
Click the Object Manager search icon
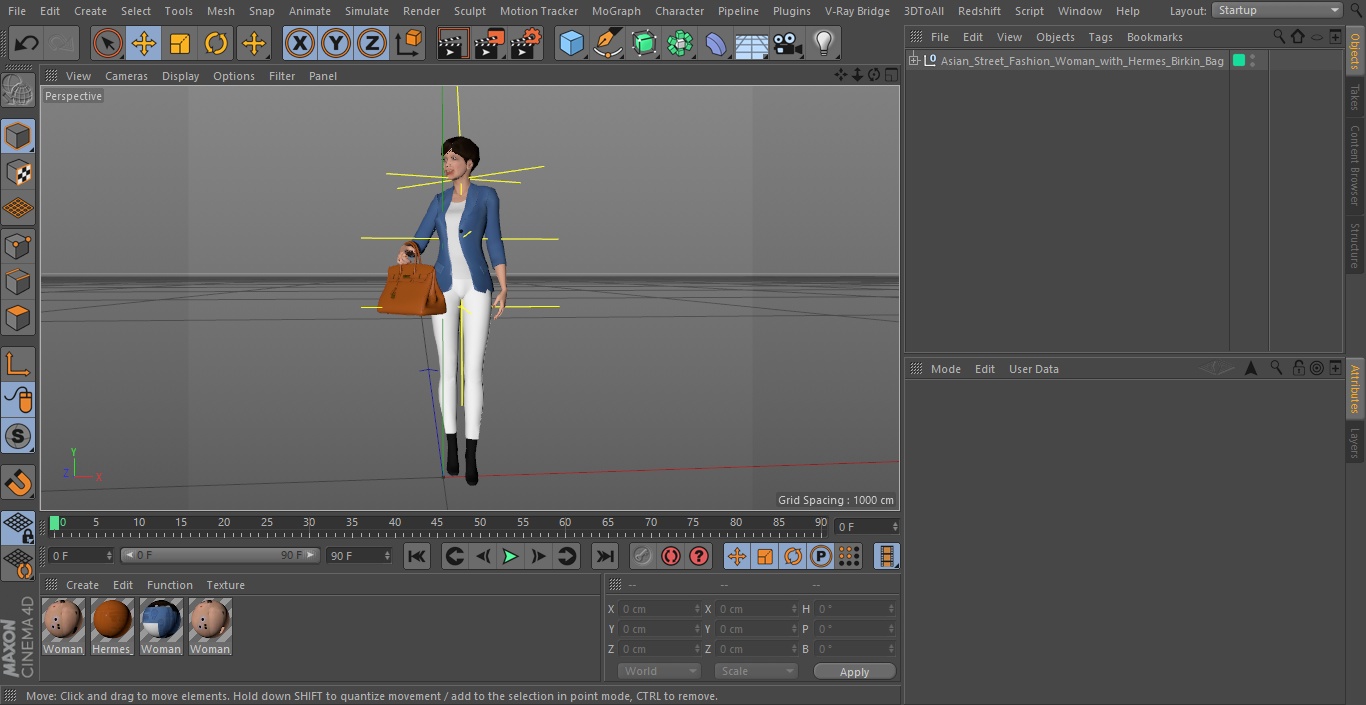pos(1279,36)
